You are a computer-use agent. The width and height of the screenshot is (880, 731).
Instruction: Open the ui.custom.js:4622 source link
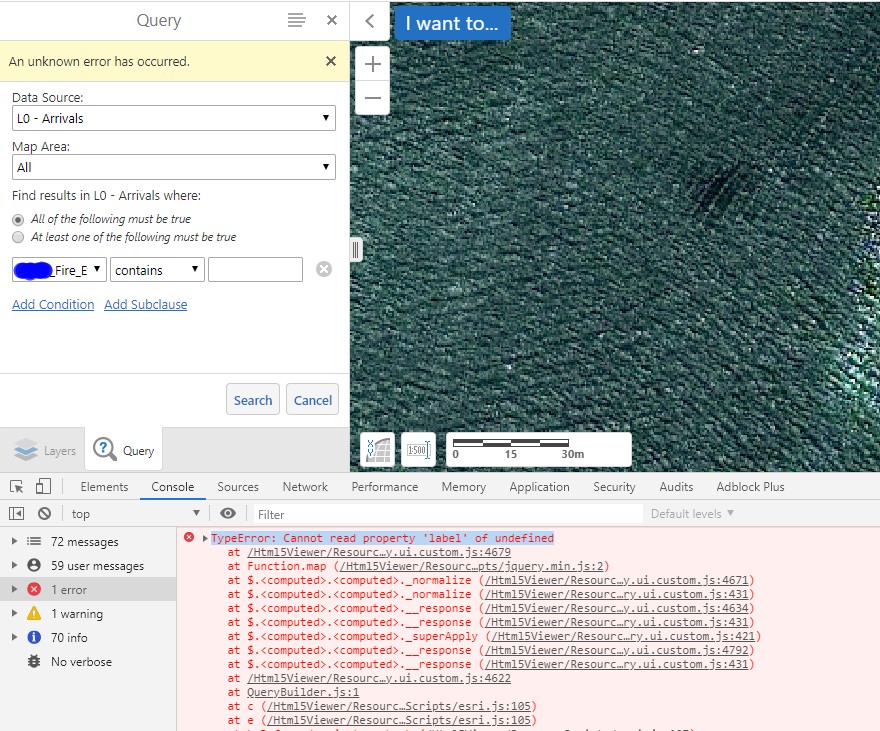click(379, 678)
